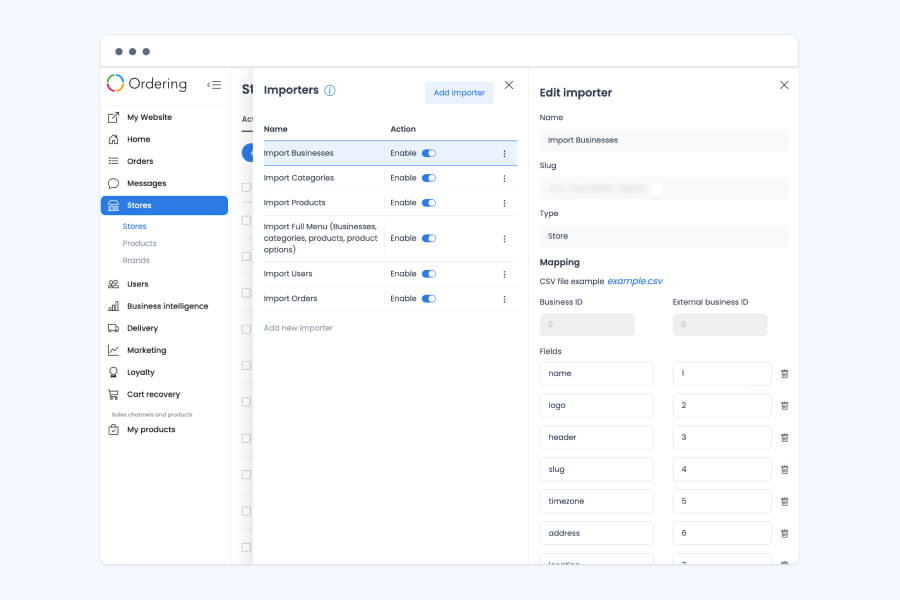Click the Marketing graph icon
Viewport: 900px width, 600px height.
114,350
